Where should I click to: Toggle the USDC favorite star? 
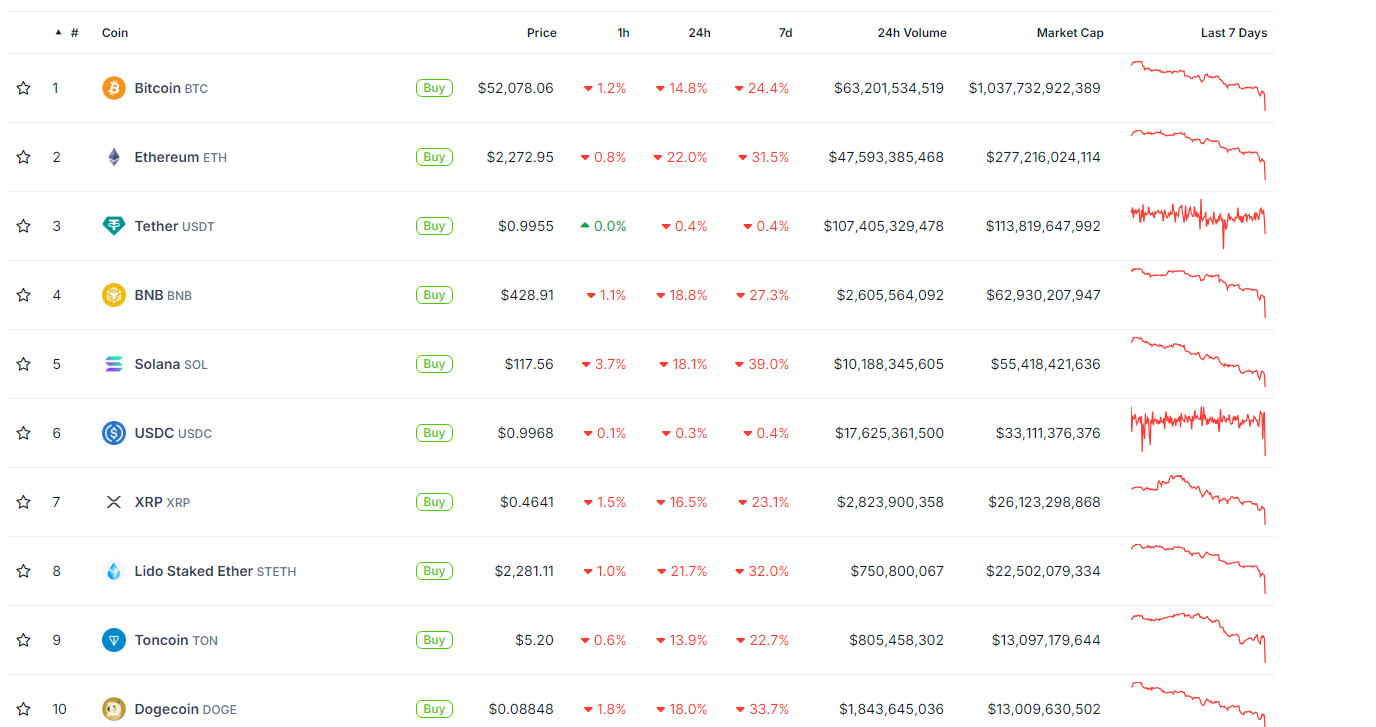[23, 433]
